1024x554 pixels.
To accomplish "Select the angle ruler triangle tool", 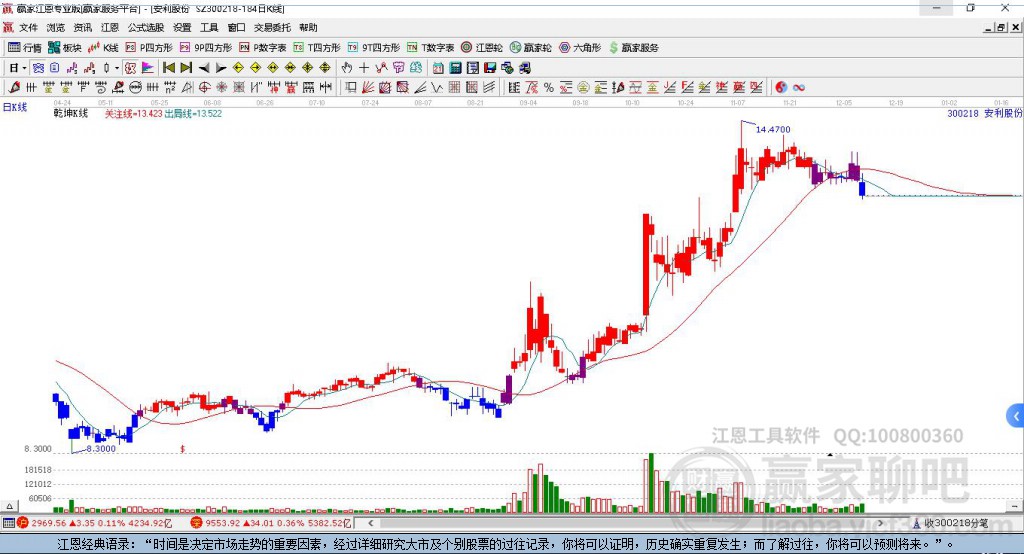I will pyautogui.click(x=187, y=87).
